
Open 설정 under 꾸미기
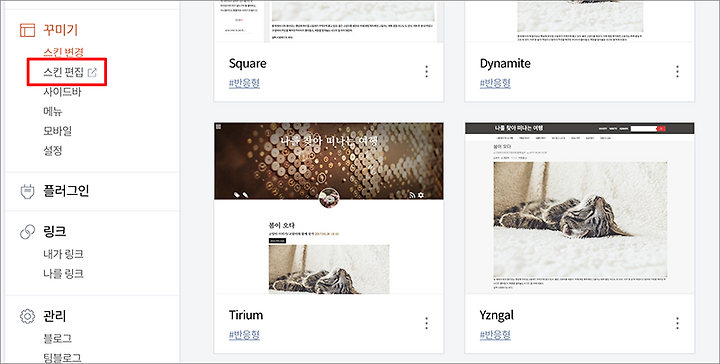click(x=53, y=151)
